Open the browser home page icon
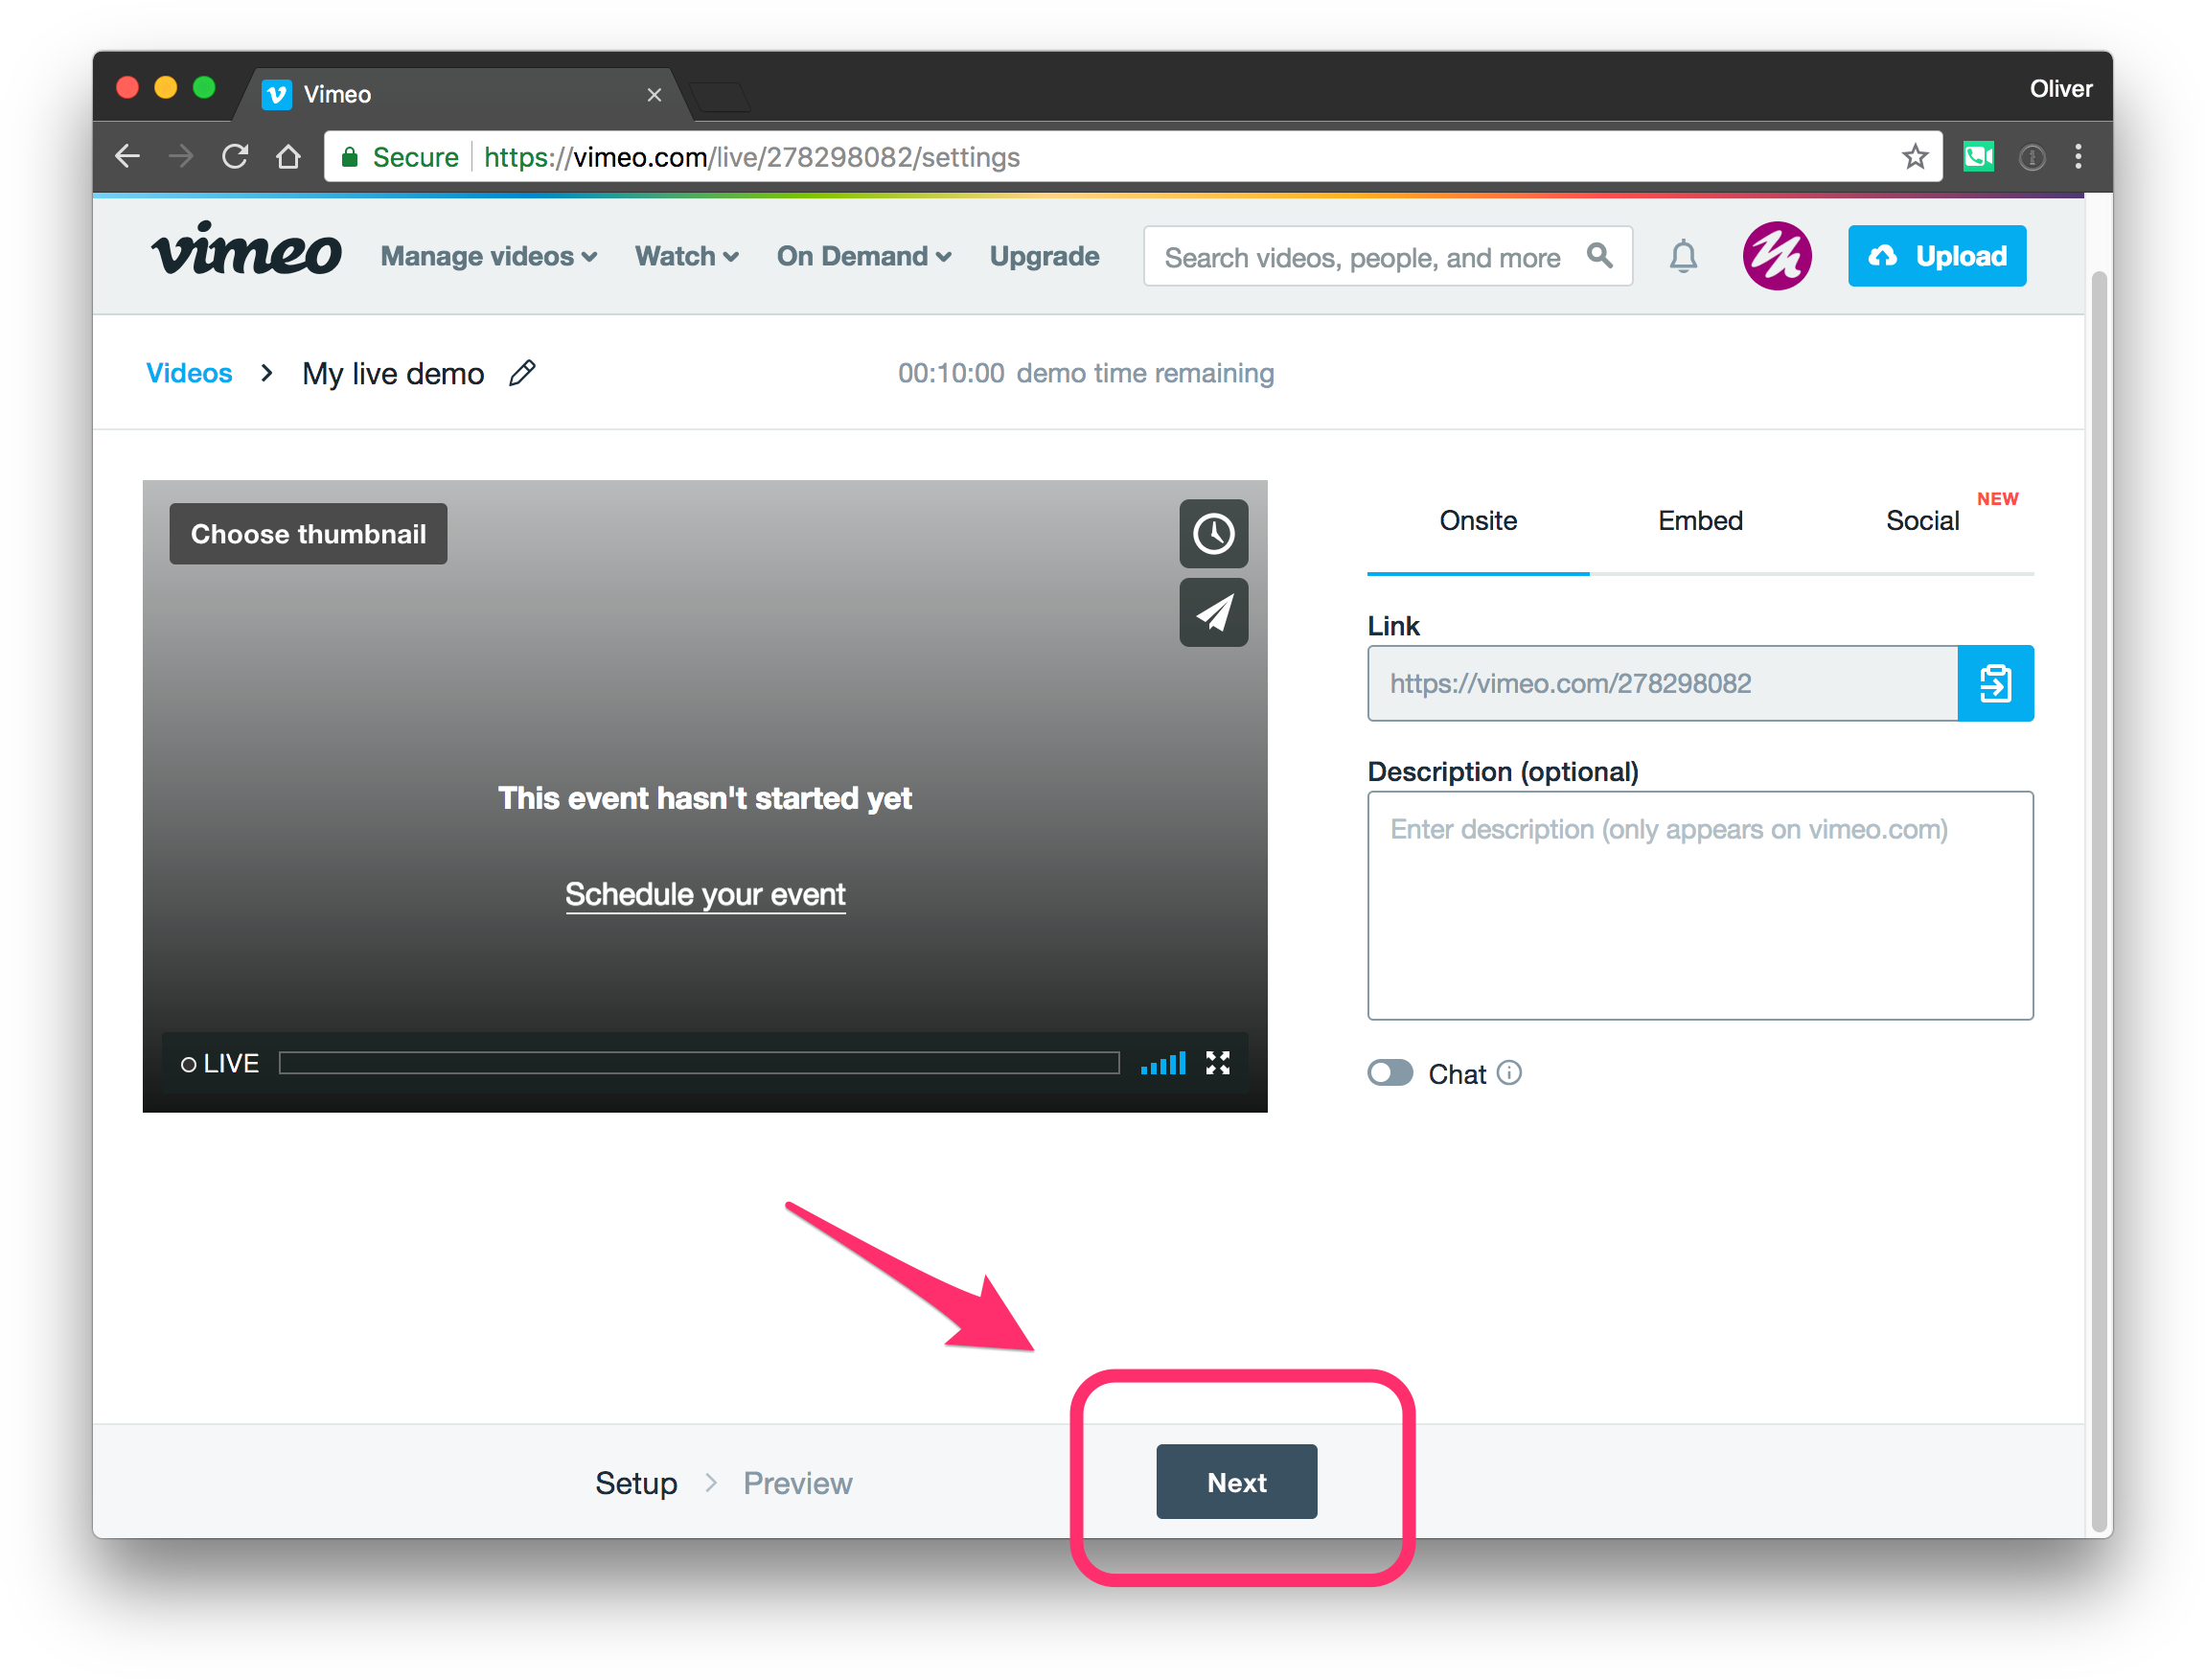 [x=288, y=157]
